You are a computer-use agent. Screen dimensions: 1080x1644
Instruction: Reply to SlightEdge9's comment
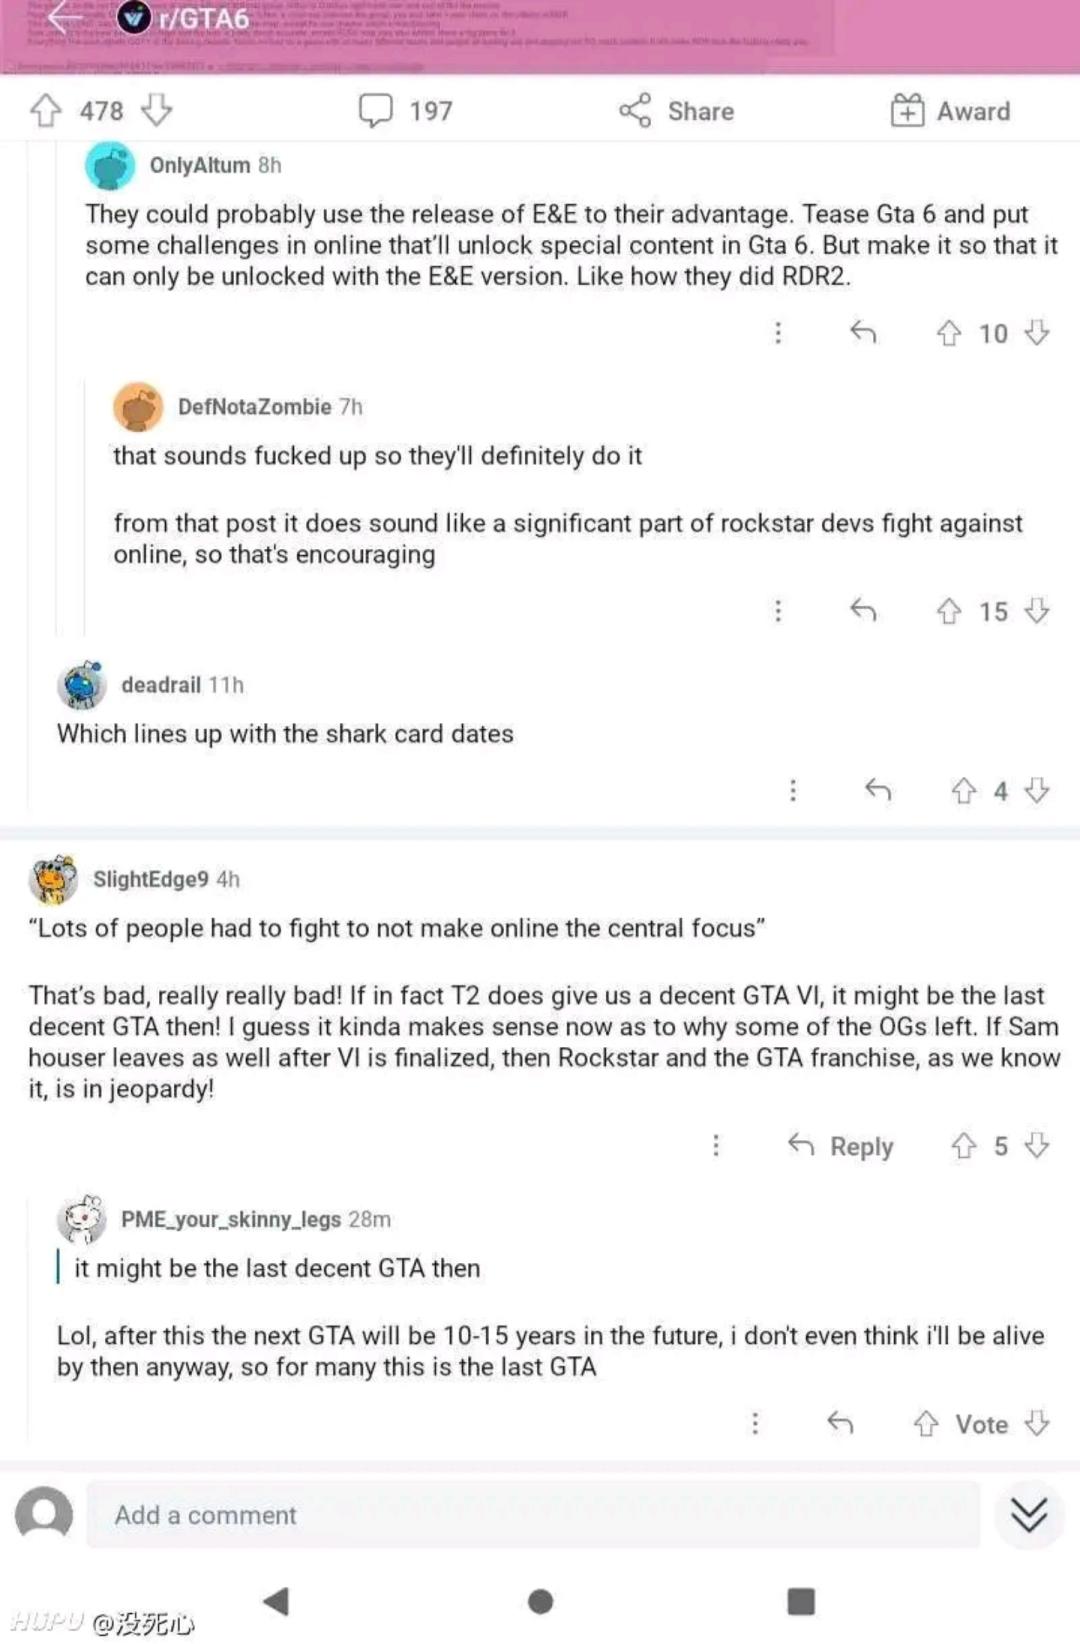point(841,1146)
